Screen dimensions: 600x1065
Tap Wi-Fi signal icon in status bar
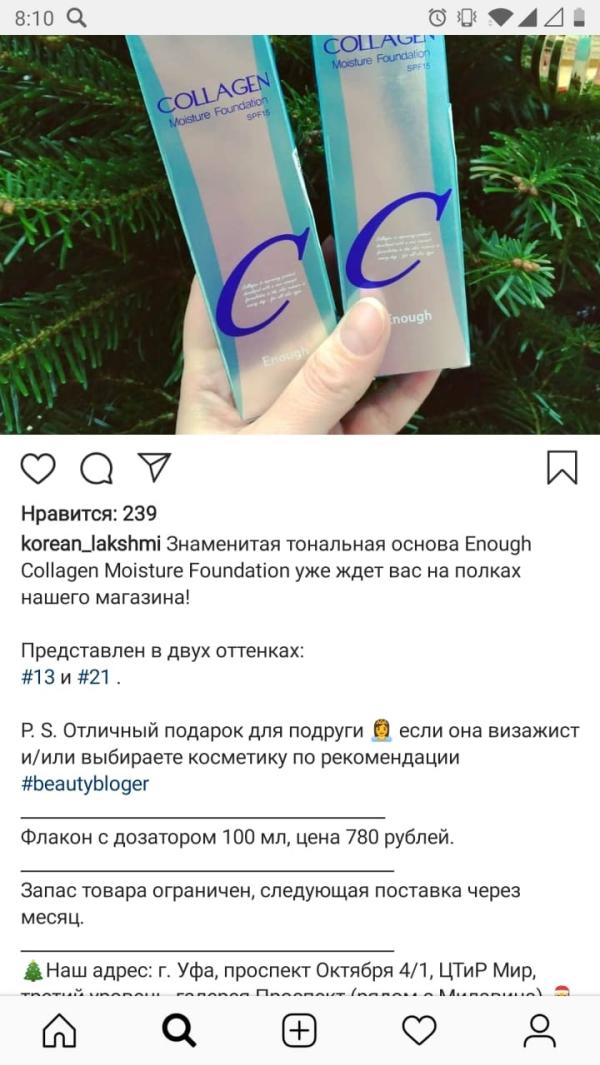coord(499,17)
